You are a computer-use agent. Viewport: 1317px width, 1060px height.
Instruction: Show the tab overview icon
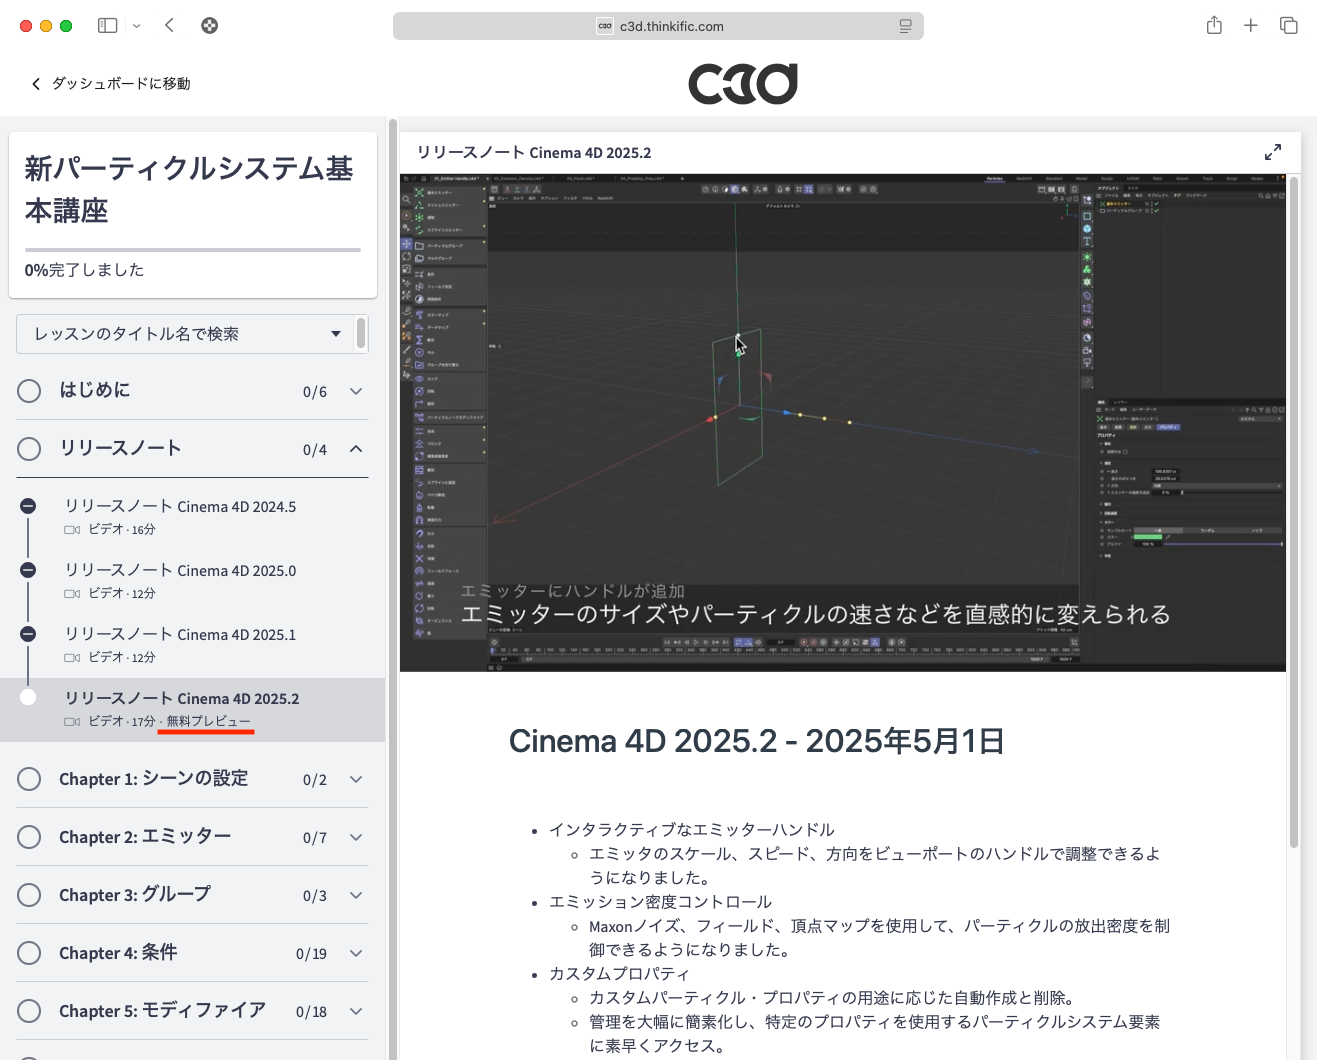click(1289, 26)
